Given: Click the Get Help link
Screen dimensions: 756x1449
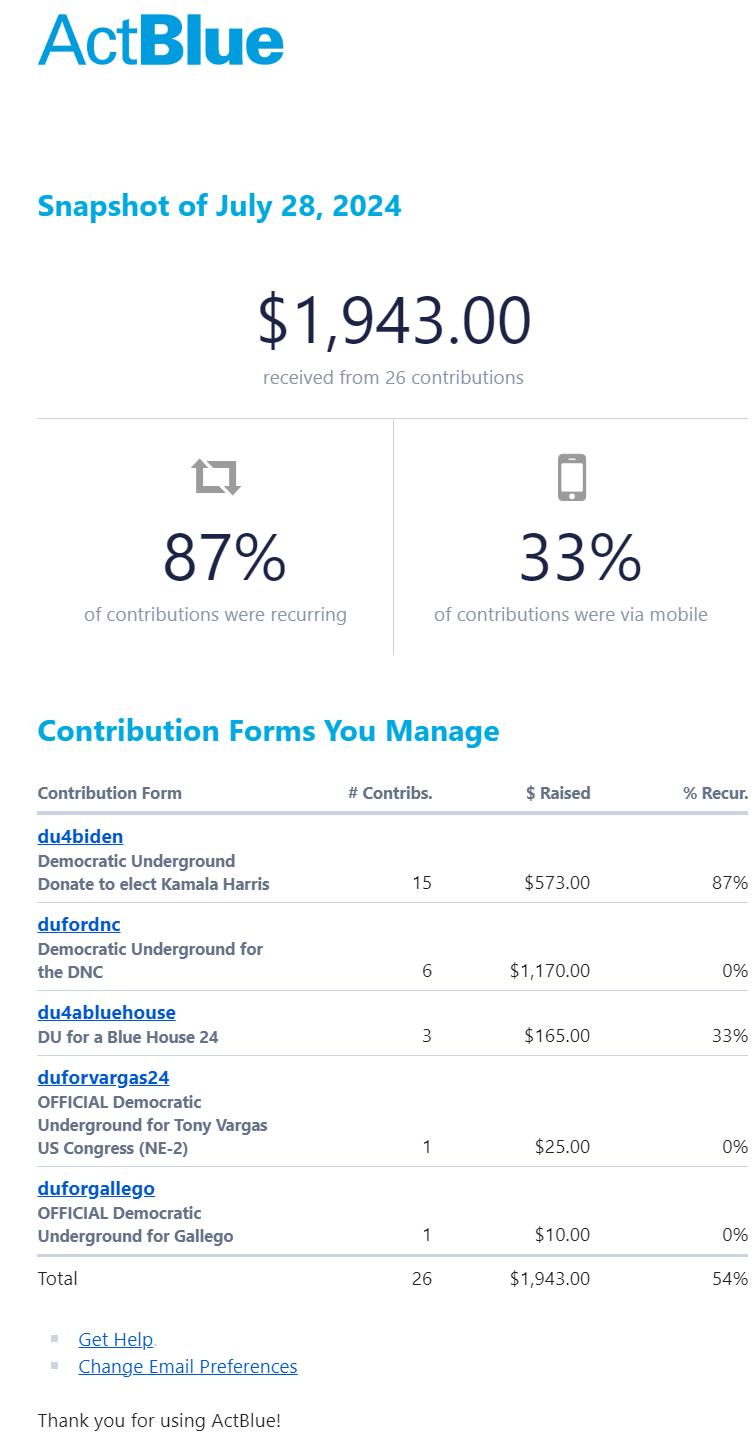Looking at the screenshot, I should (116, 1340).
